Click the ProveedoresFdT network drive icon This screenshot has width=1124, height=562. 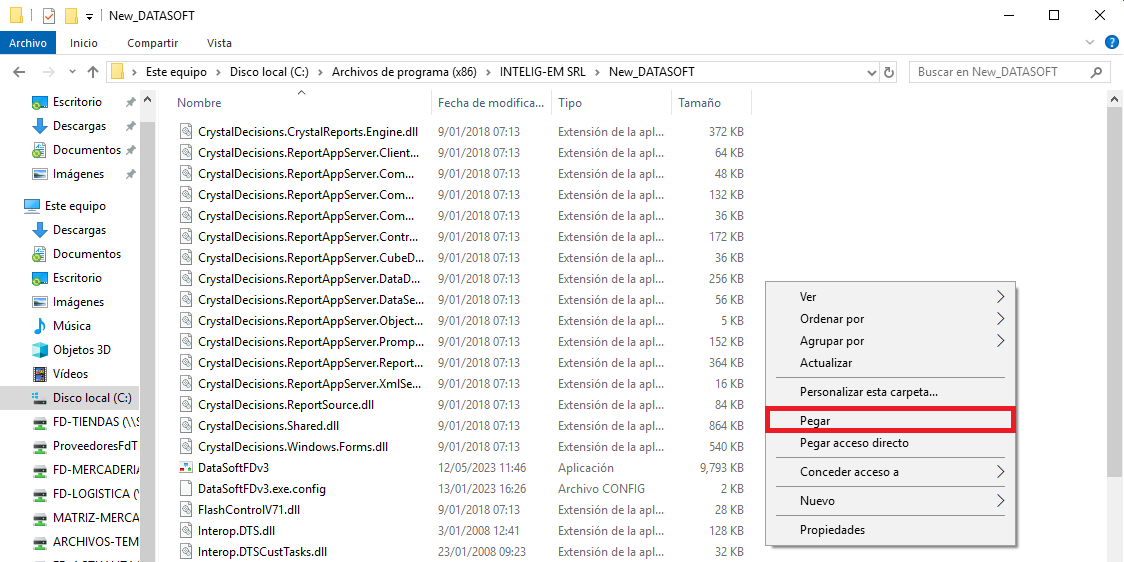click(40, 446)
